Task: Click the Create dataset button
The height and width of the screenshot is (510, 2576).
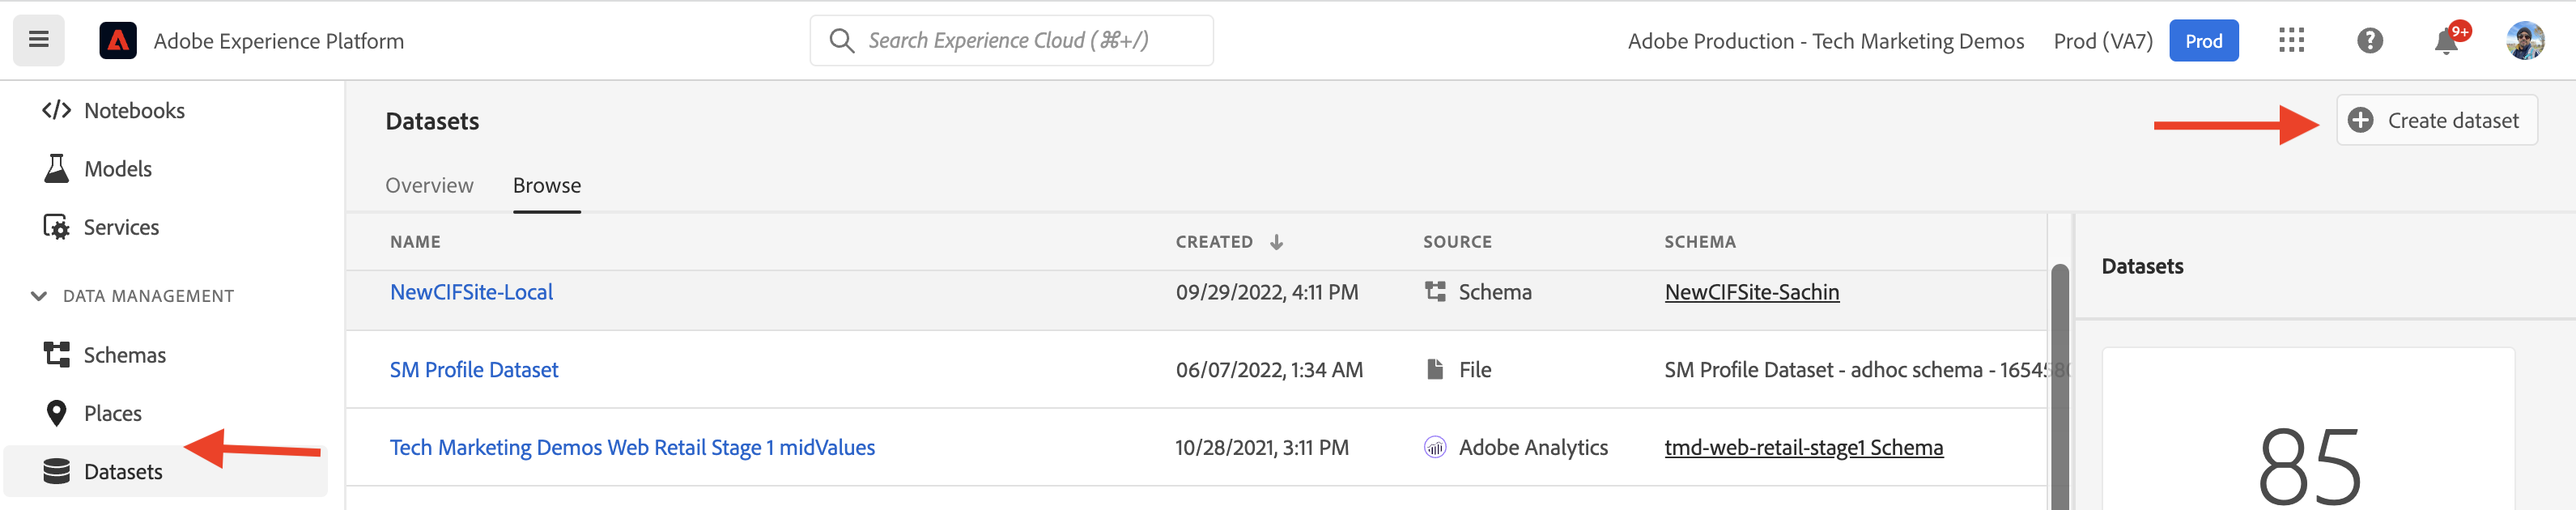Action: click(x=2436, y=121)
